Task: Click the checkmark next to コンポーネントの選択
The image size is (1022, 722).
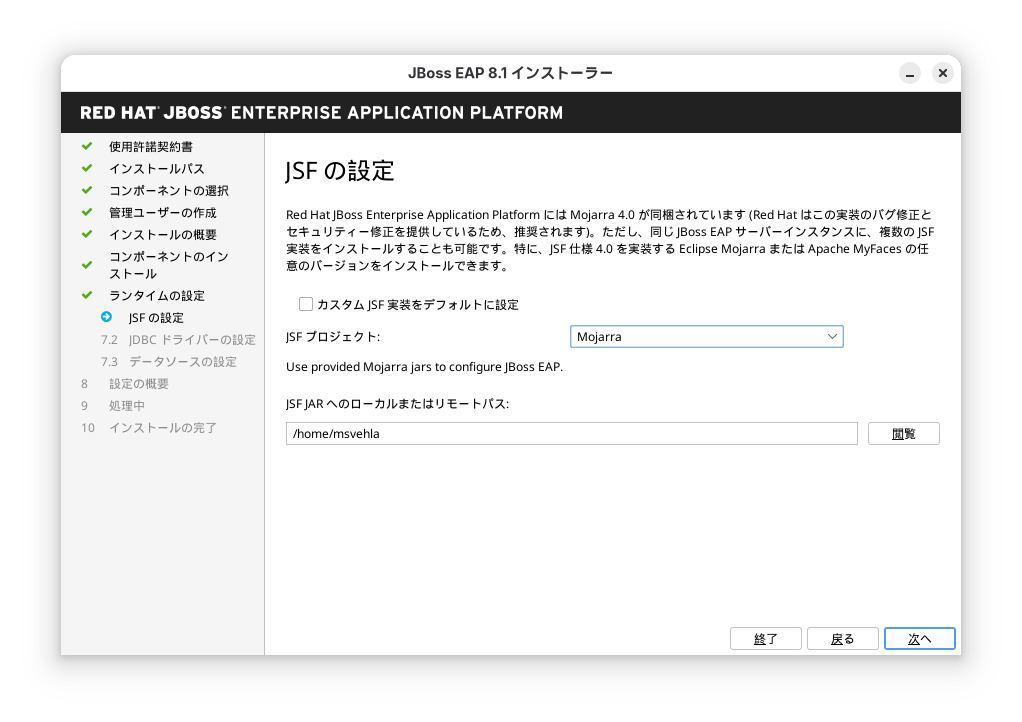Action: tap(87, 190)
